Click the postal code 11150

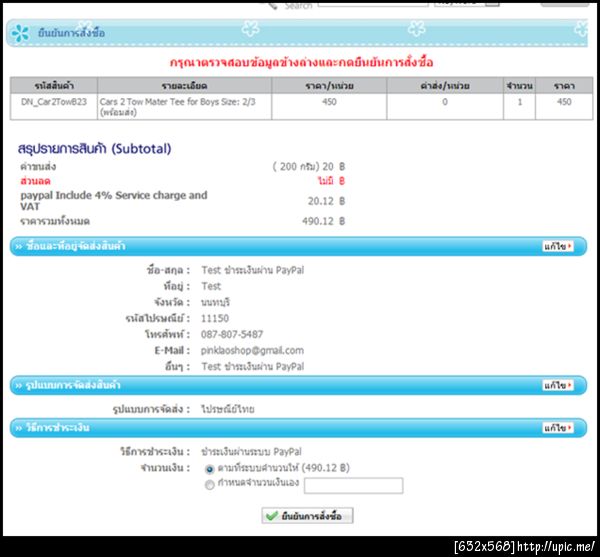[215, 318]
